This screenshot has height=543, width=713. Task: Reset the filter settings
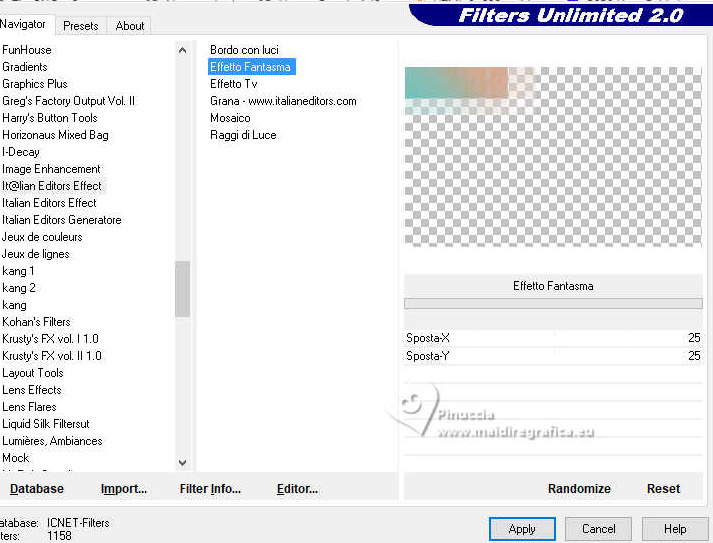[663, 489]
